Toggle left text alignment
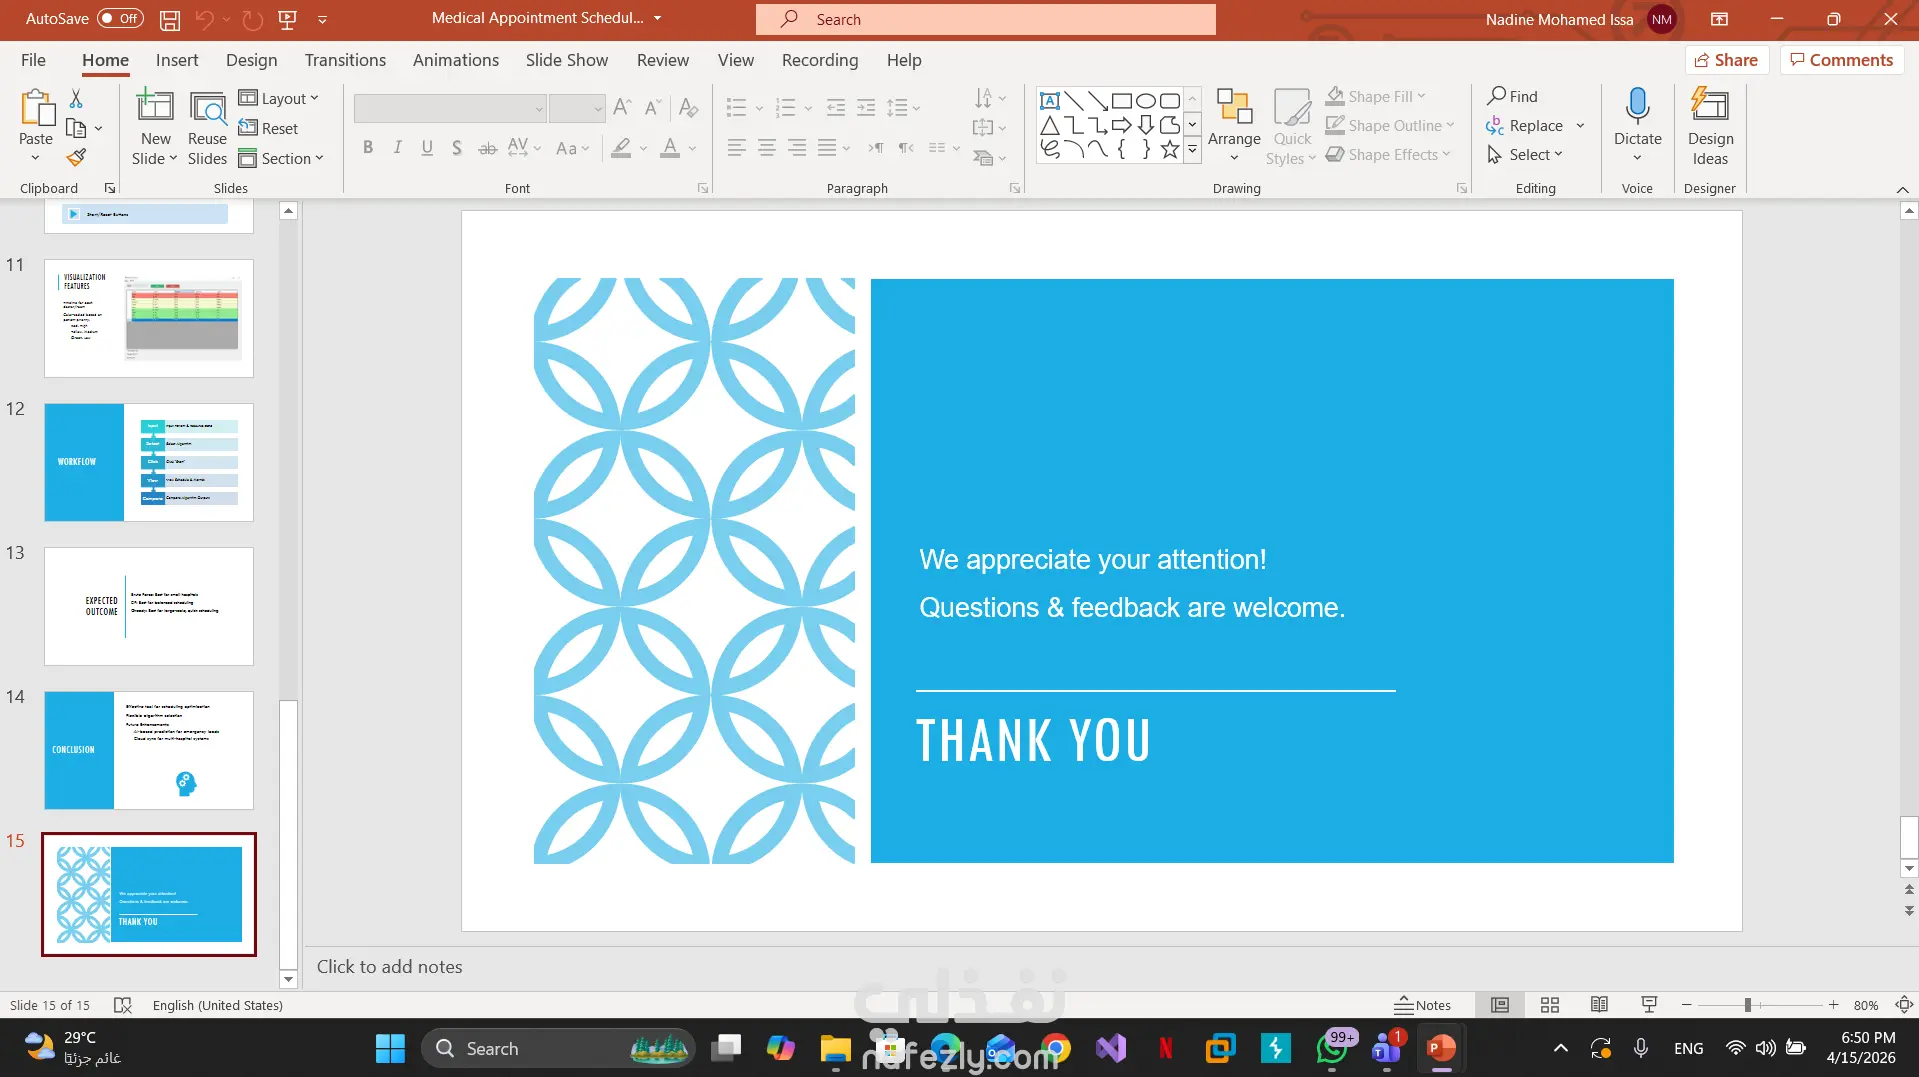This screenshot has height=1077, width=1919. [x=737, y=148]
